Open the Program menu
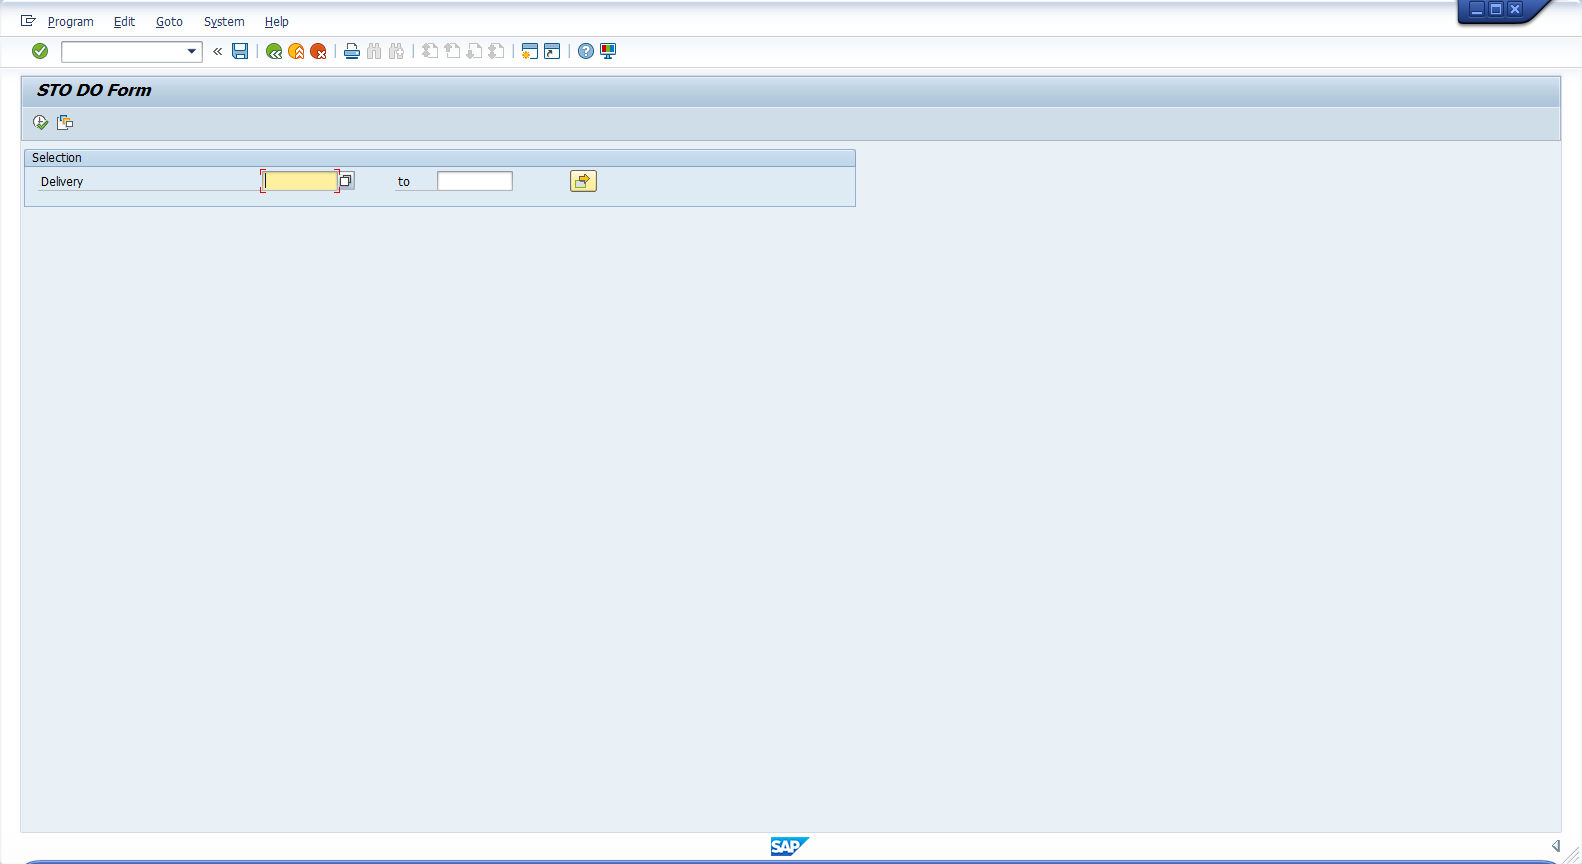The height and width of the screenshot is (864, 1582). [70, 22]
